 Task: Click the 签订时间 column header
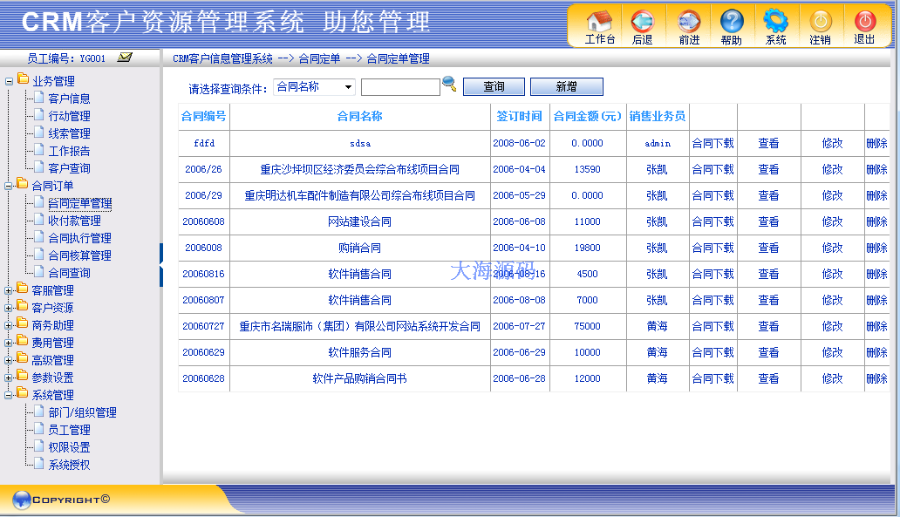tap(519, 116)
